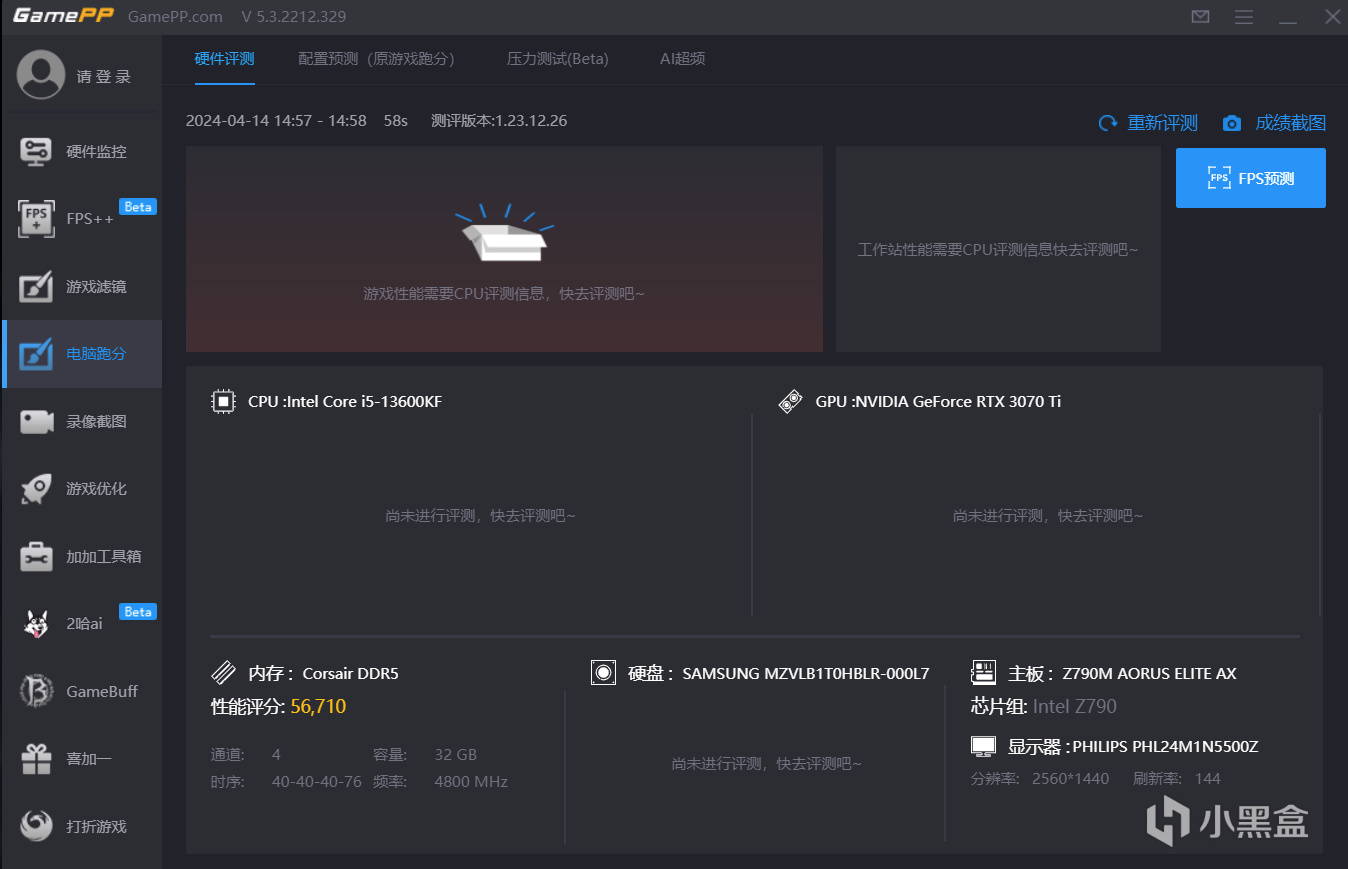Click the CPU chip icon

(x=222, y=402)
